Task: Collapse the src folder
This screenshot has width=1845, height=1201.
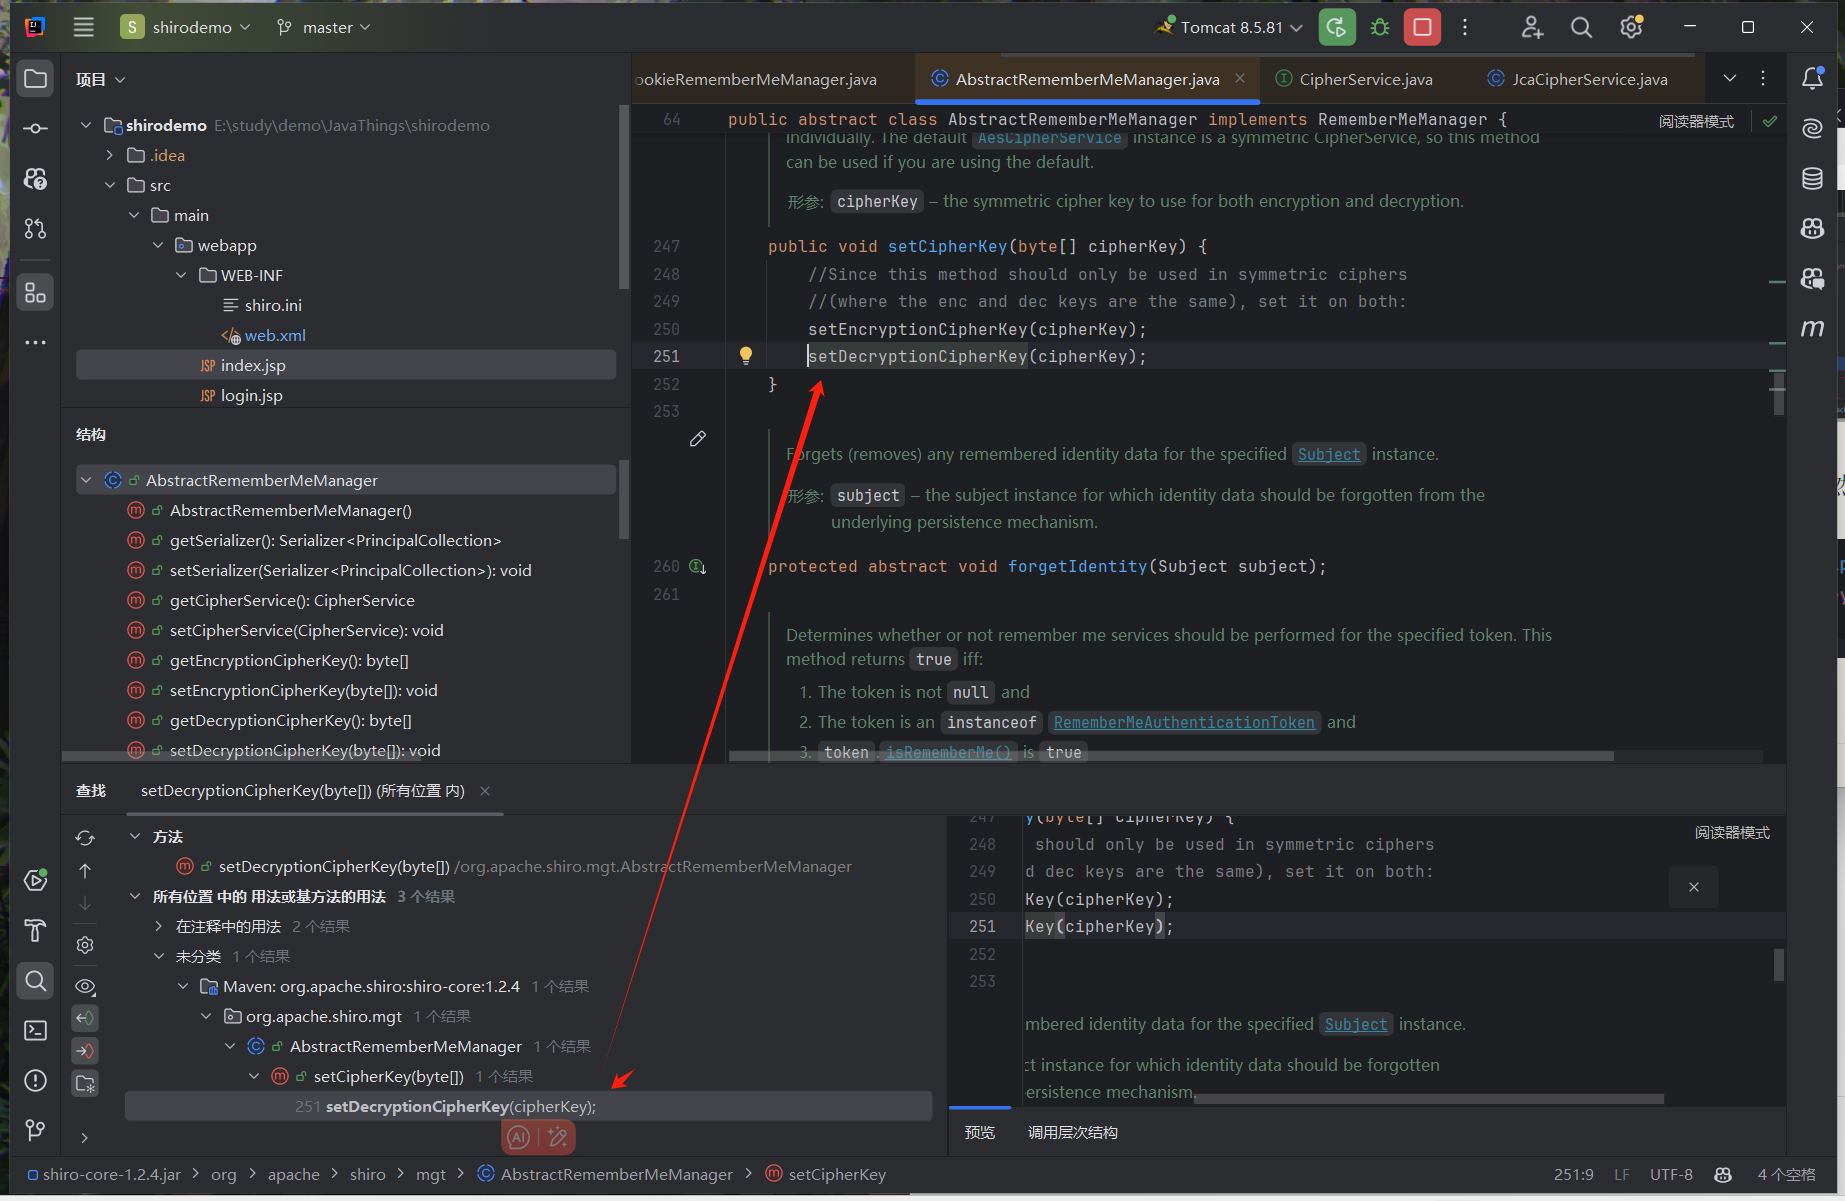Action: (x=109, y=185)
